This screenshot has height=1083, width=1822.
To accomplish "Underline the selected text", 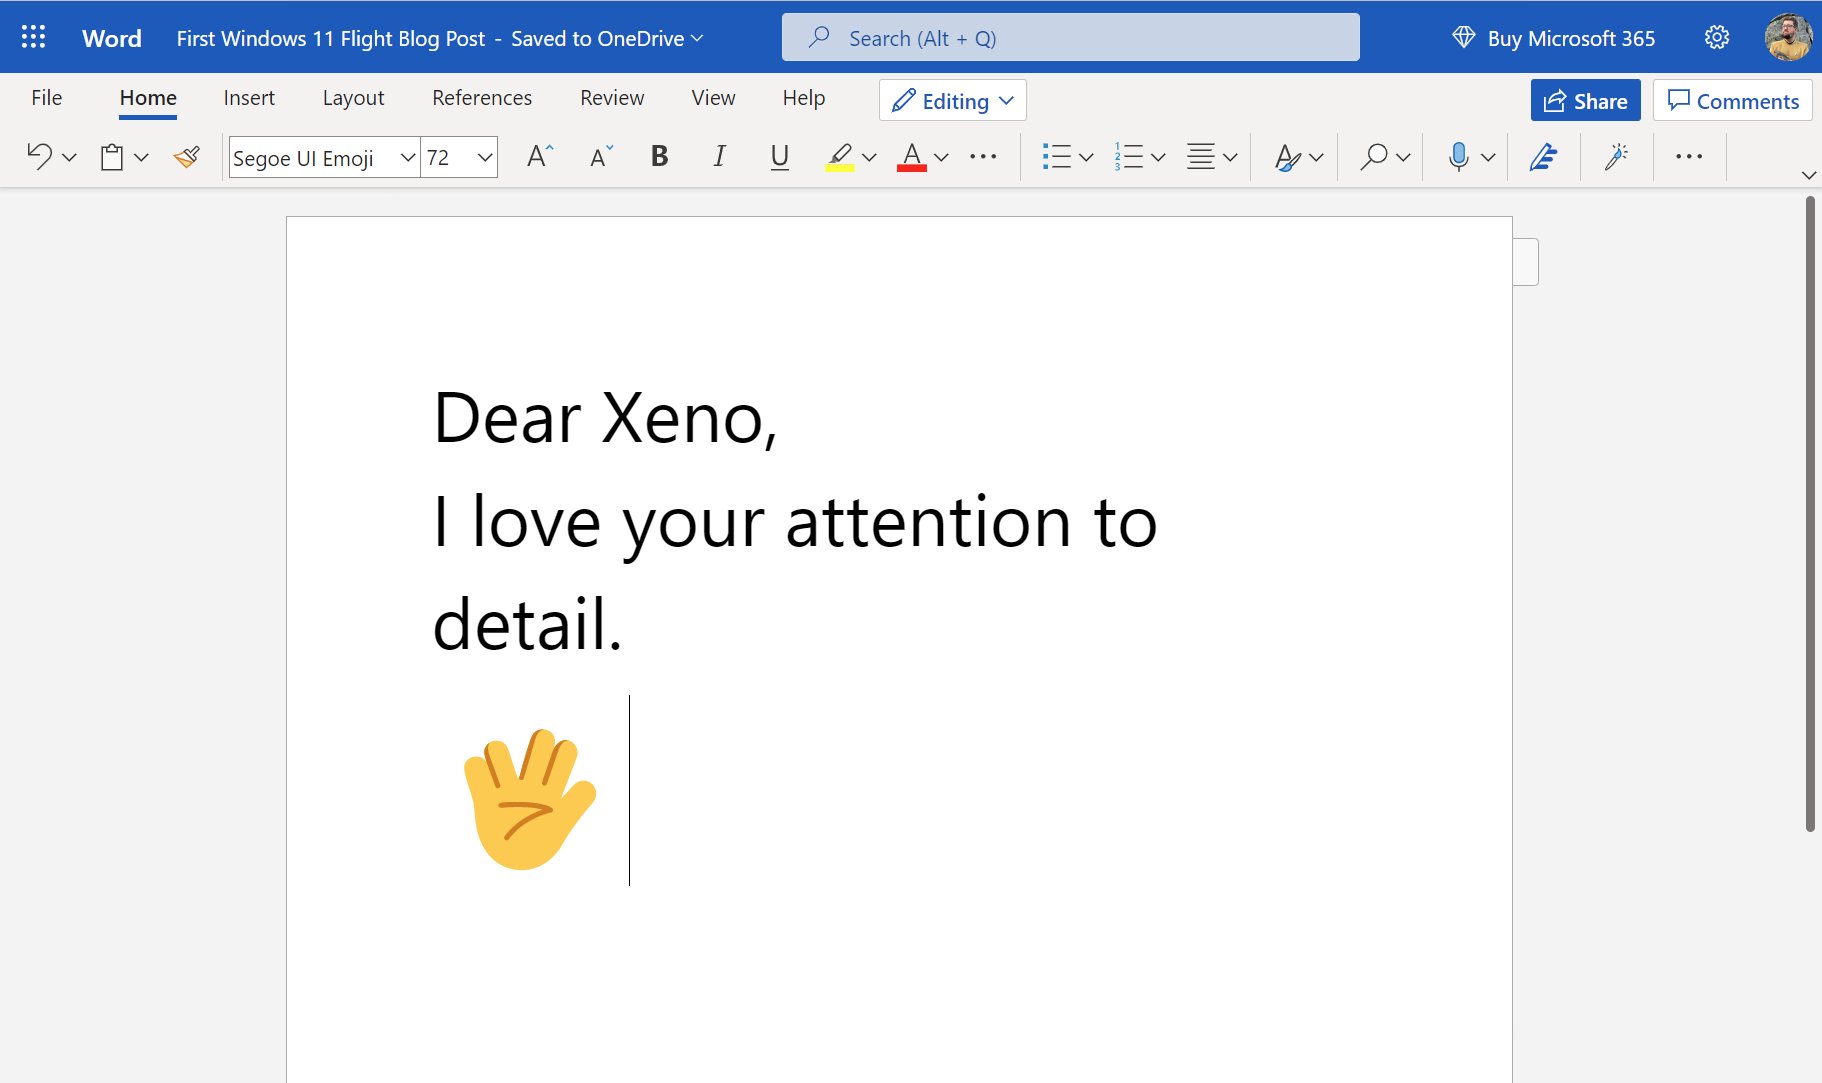I will tap(779, 156).
